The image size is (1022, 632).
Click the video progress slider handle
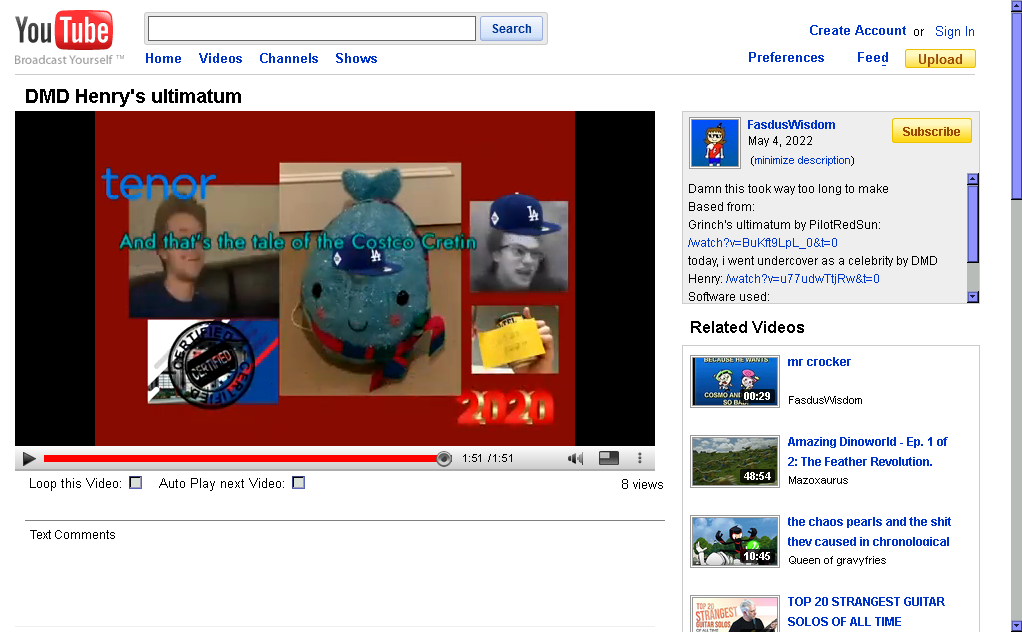444,459
